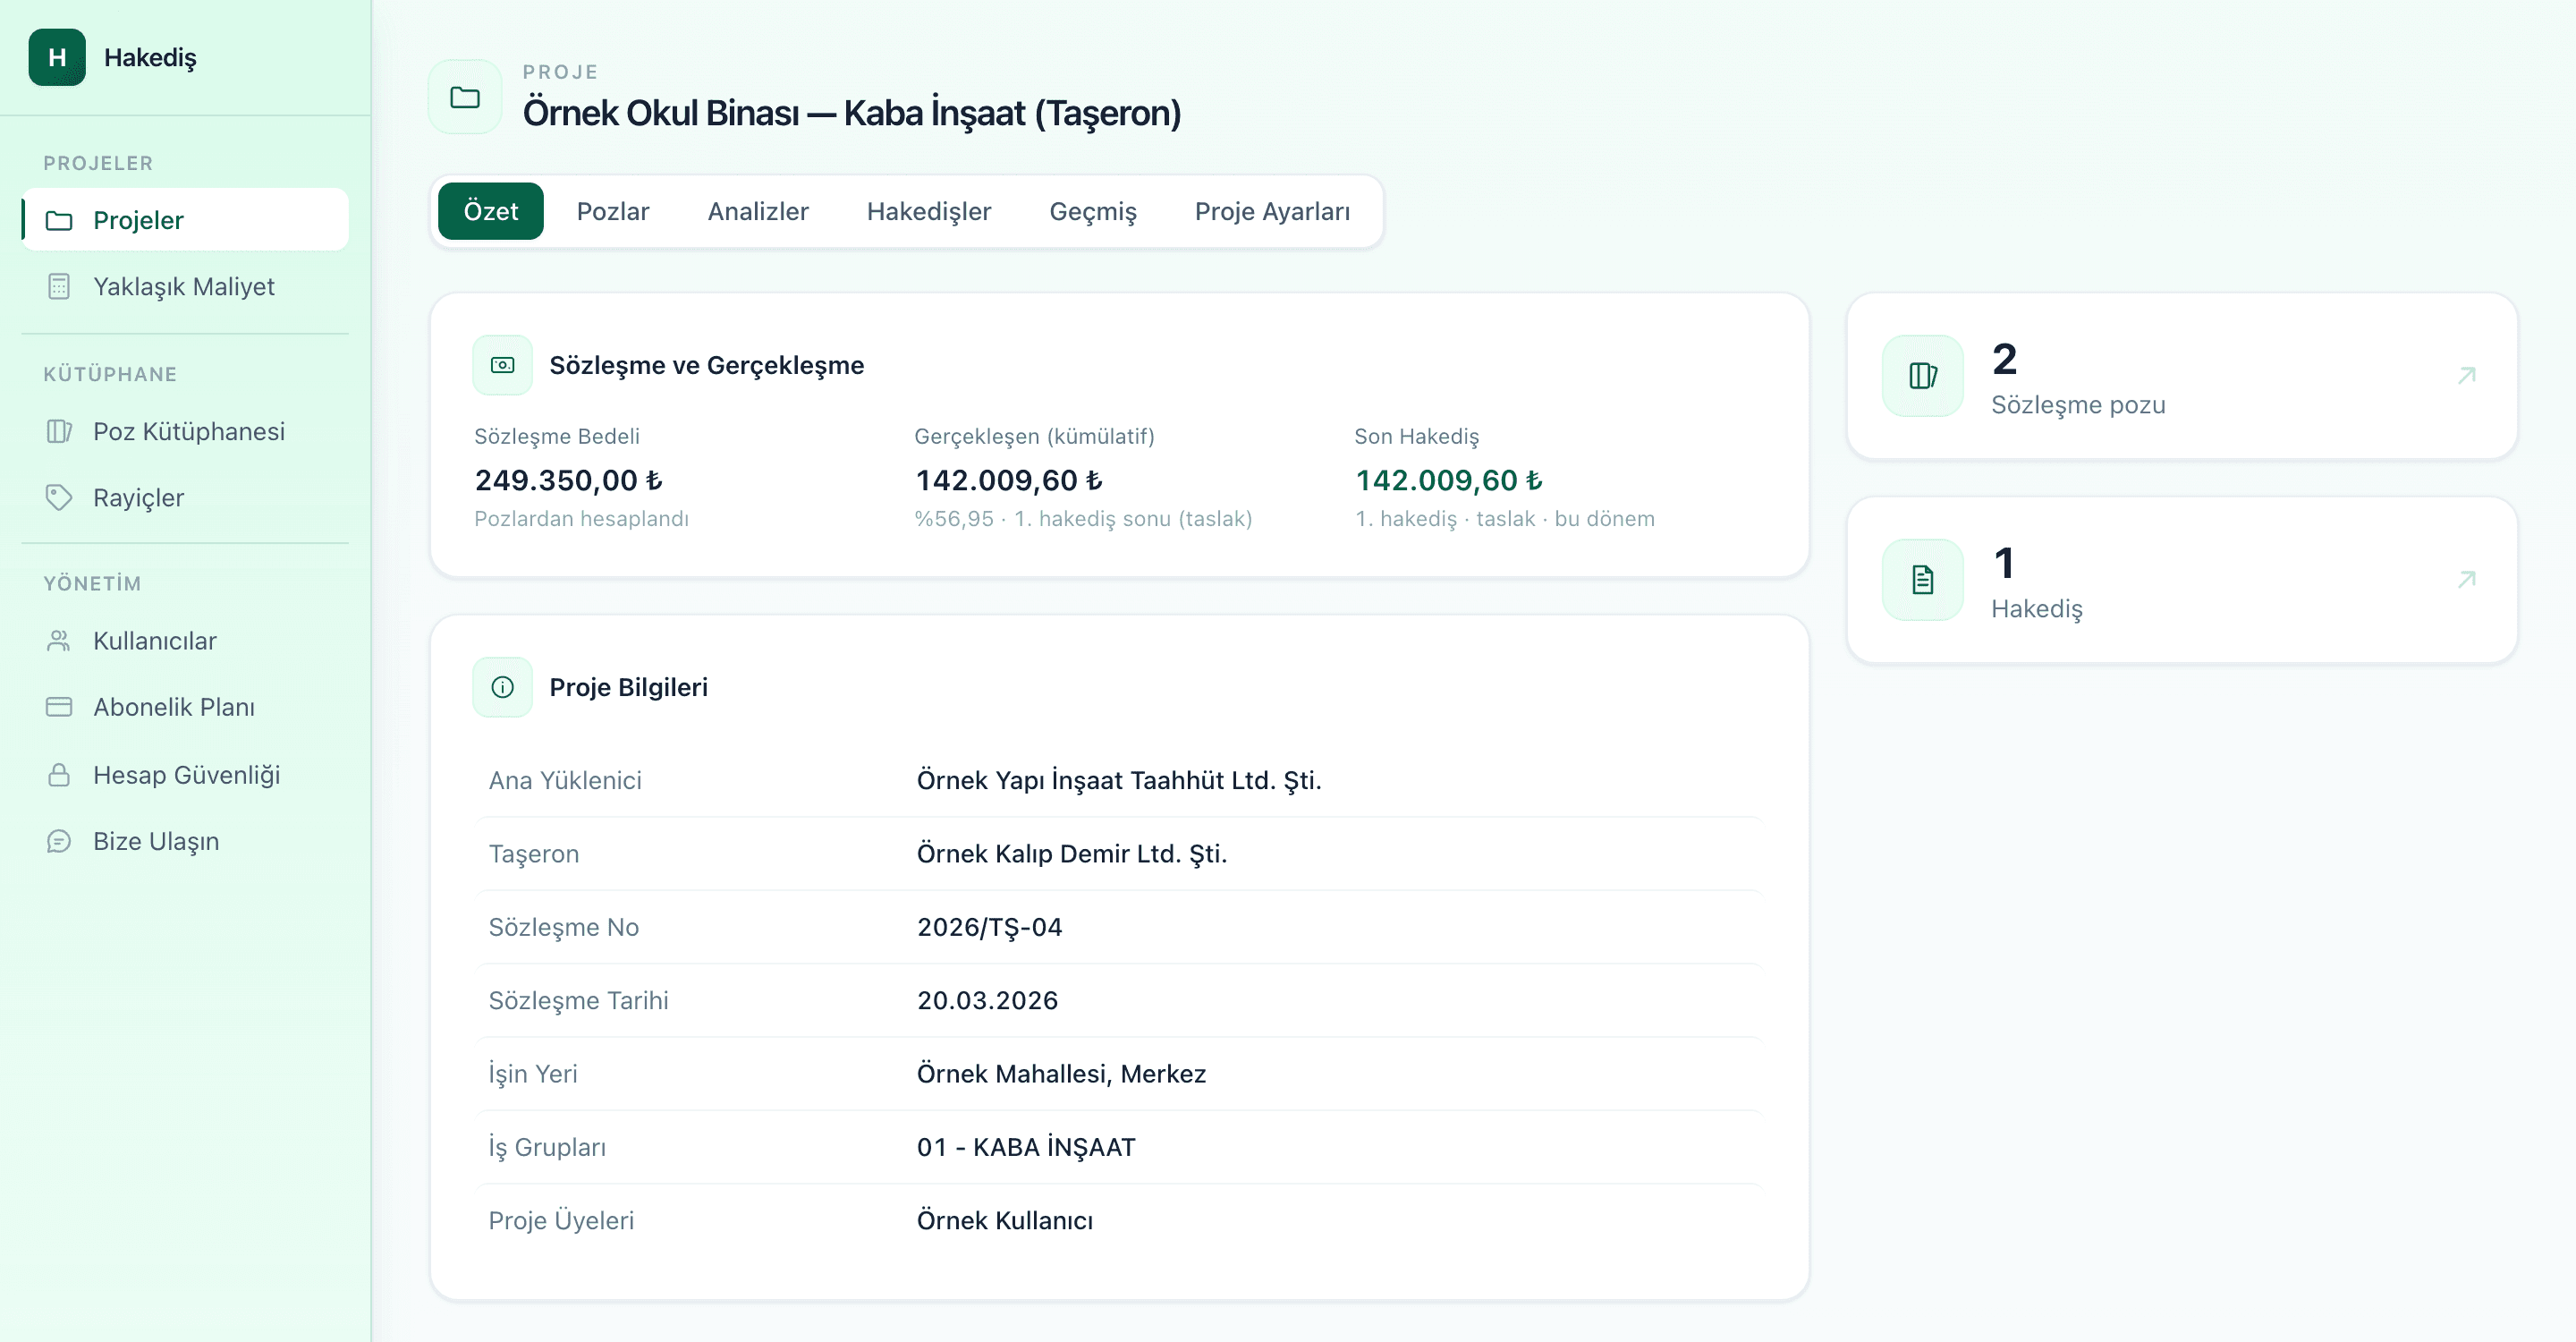Viewport: 2576px width, 1342px height.
Task: Open the Proje Ayarları tab
Action: coord(1272,211)
